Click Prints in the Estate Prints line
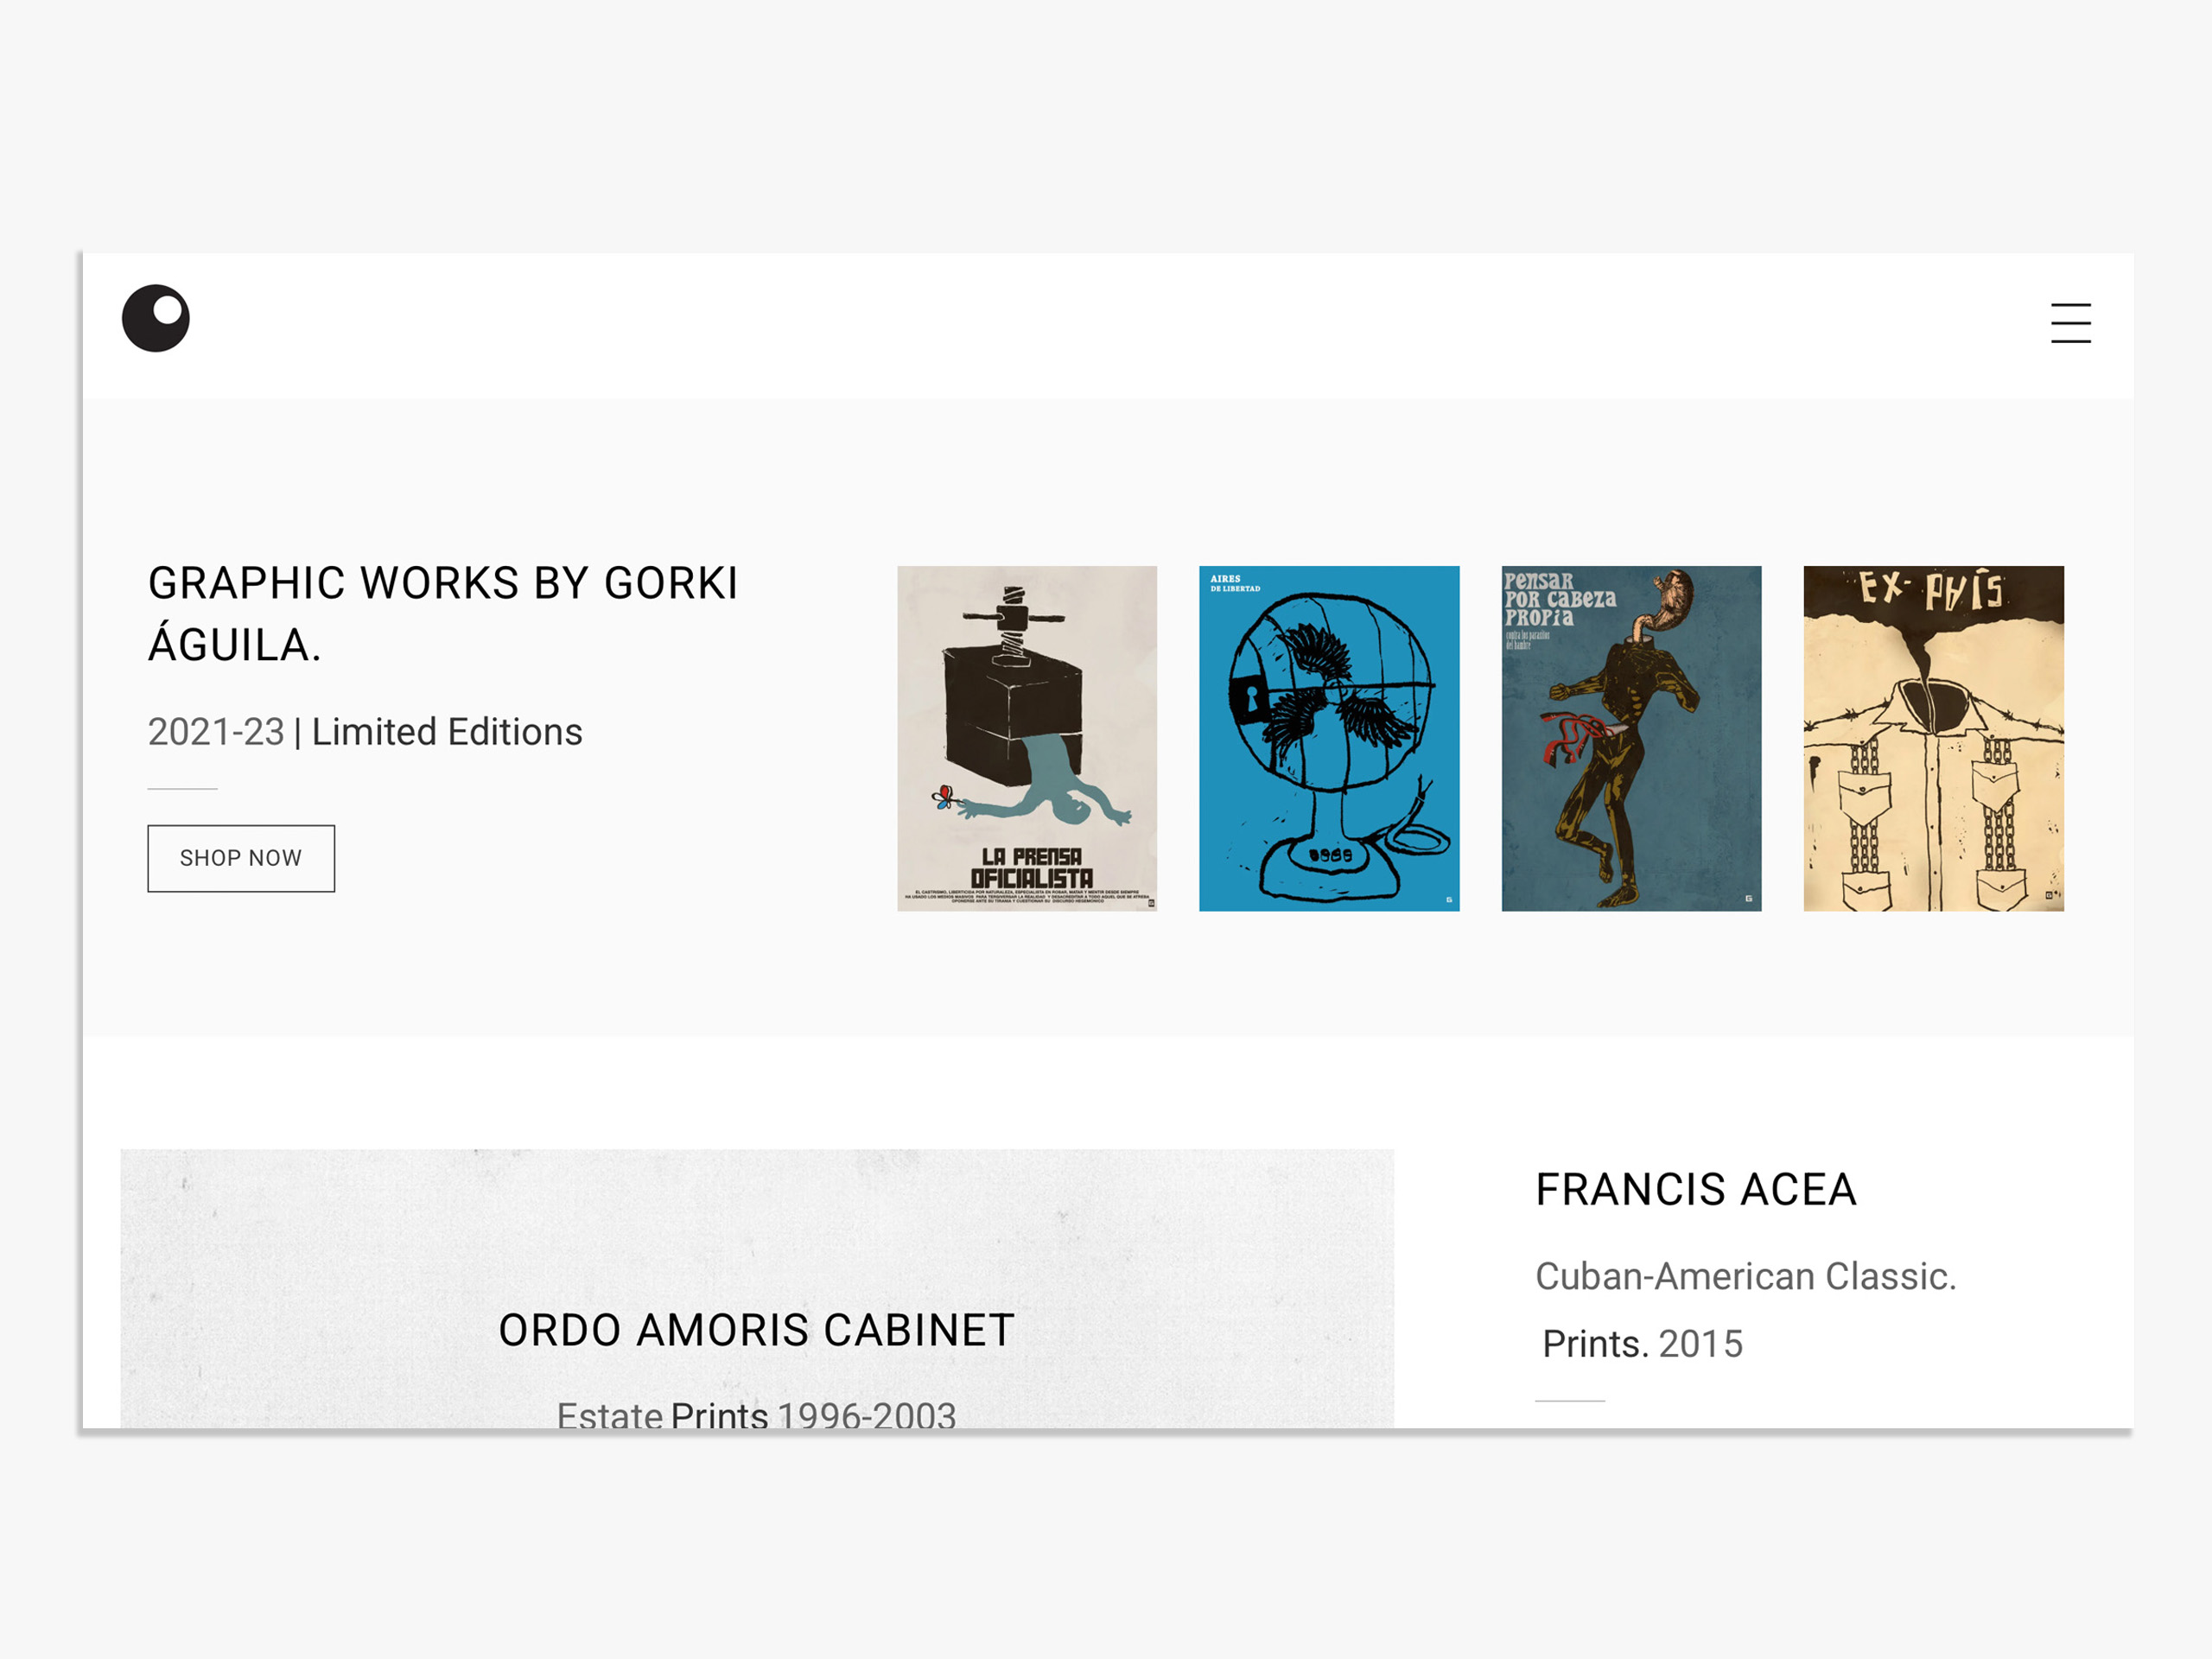 tap(719, 1414)
